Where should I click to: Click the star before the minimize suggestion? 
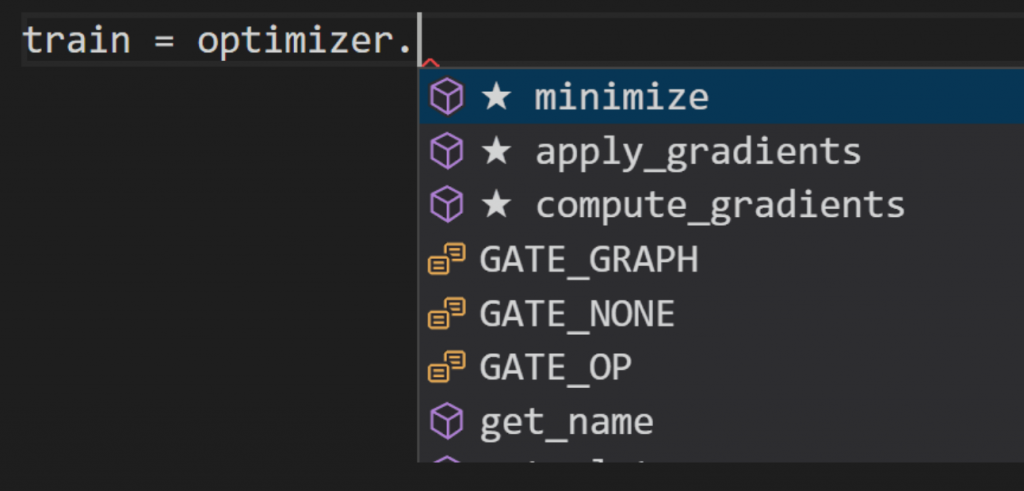tap(496, 97)
